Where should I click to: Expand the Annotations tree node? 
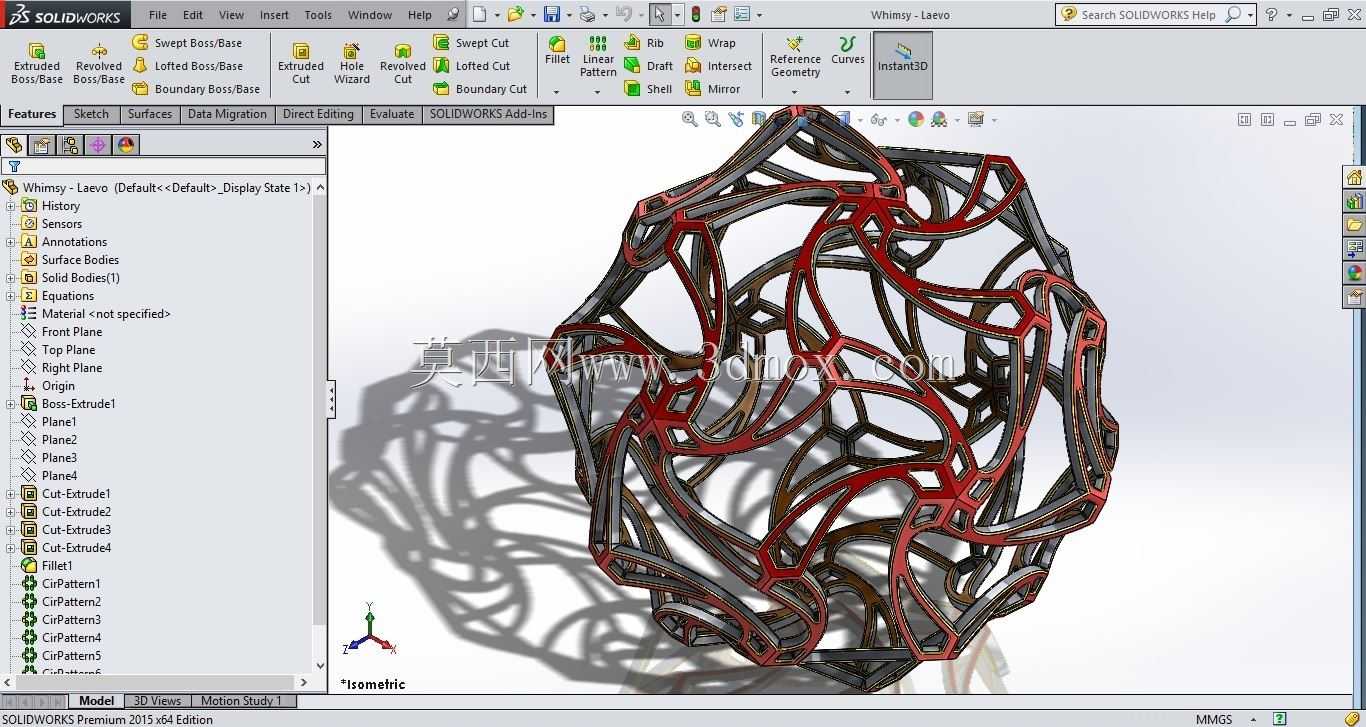pyautogui.click(x=11, y=242)
